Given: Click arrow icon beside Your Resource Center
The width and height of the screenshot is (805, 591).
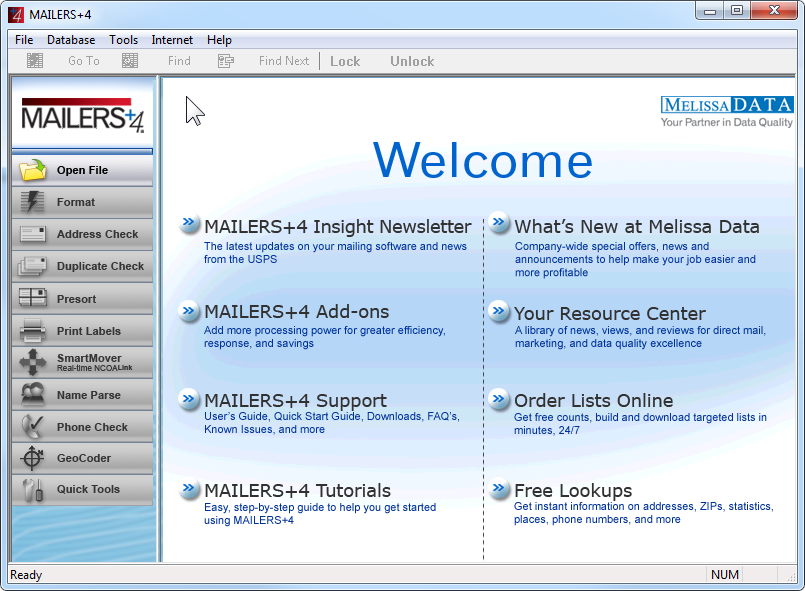Looking at the screenshot, I should pos(499,311).
